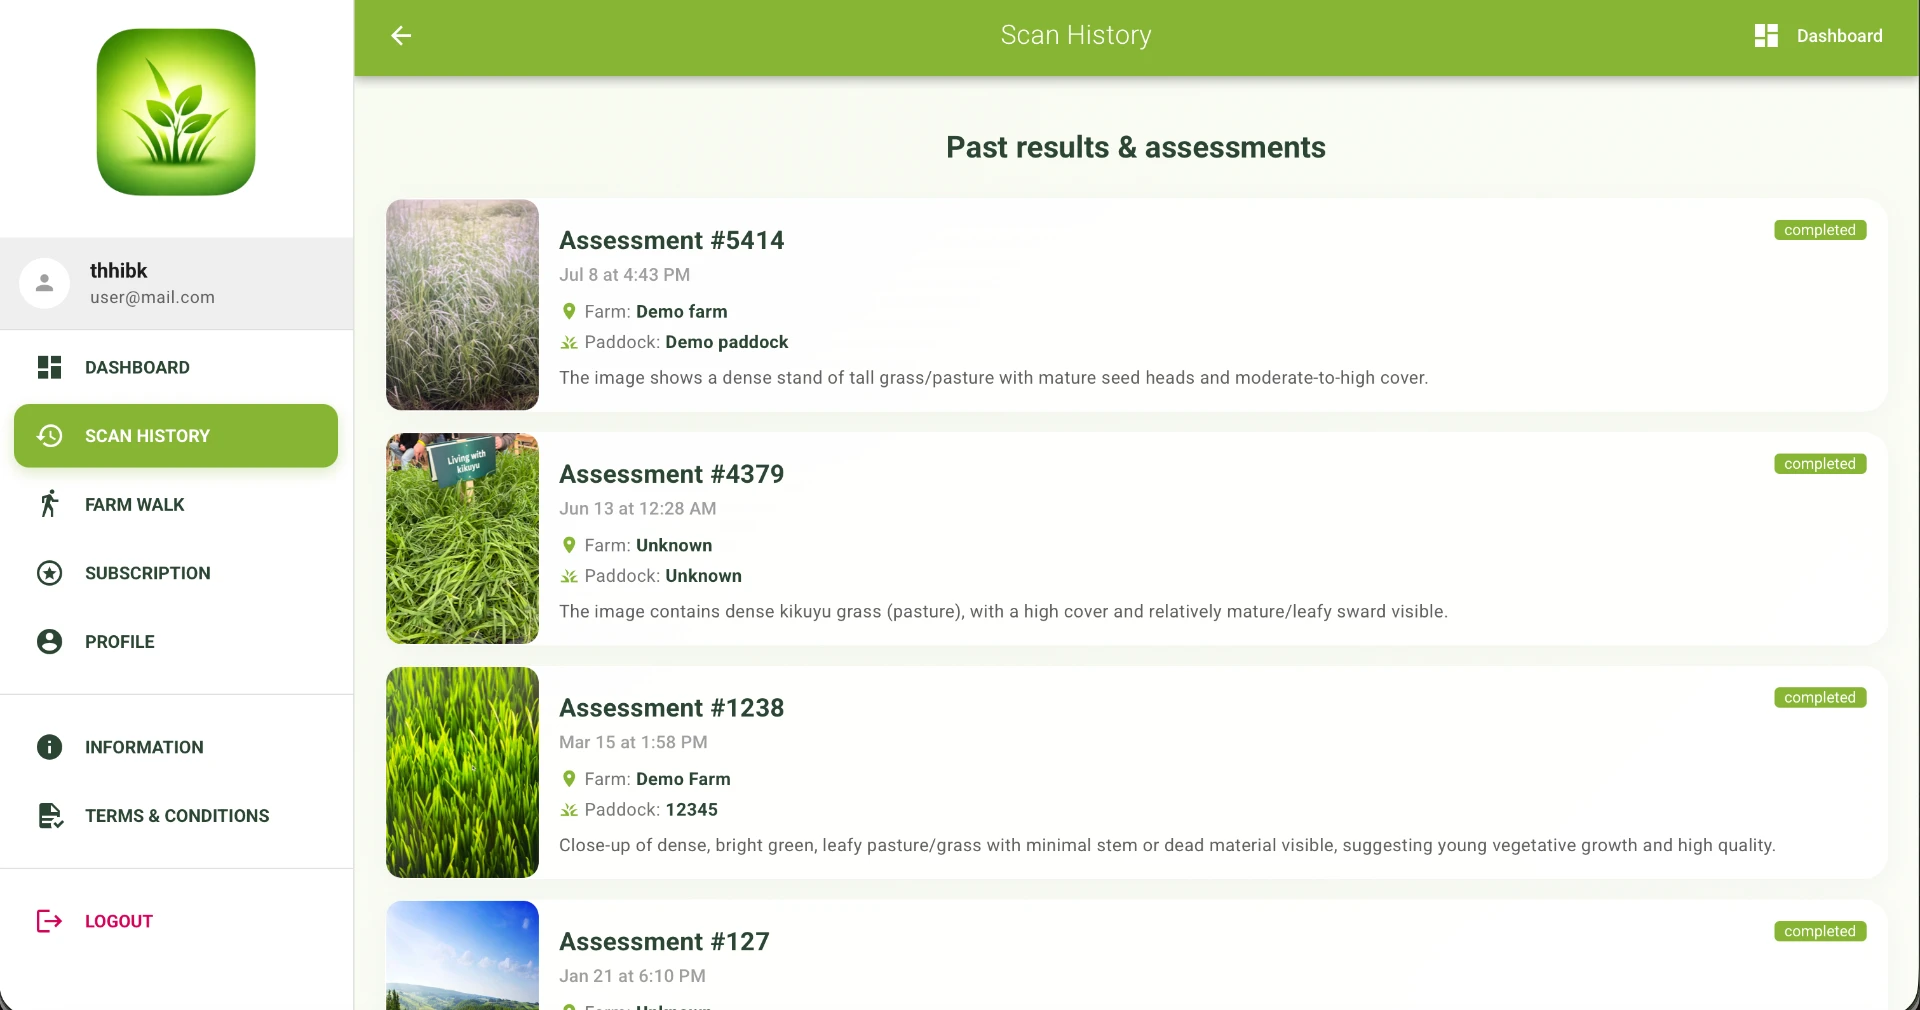Open Dashboard from the top-right header link
The height and width of the screenshot is (1010, 1920).
(x=1818, y=36)
